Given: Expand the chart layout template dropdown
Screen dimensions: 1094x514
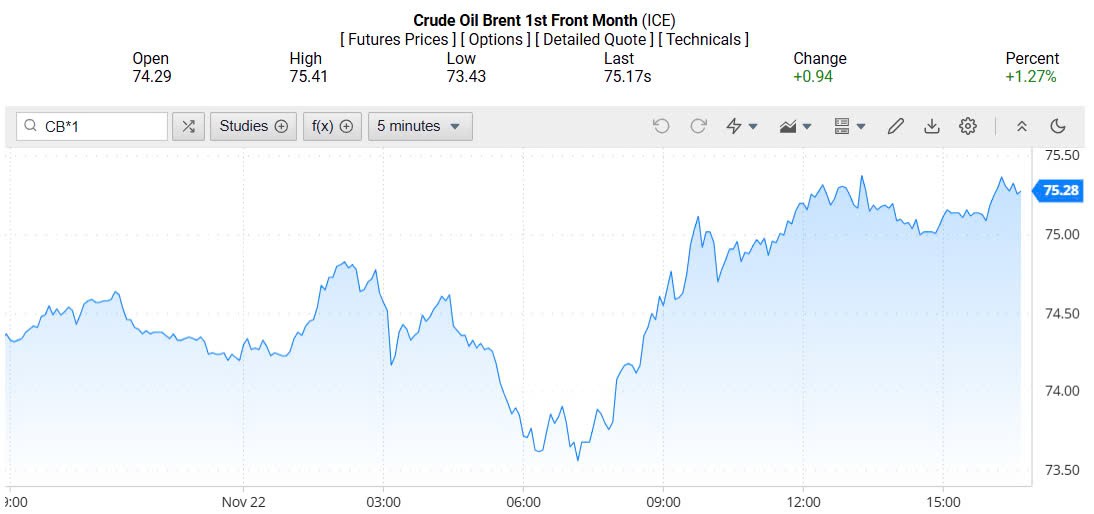Looking at the screenshot, I should tap(849, 126).
